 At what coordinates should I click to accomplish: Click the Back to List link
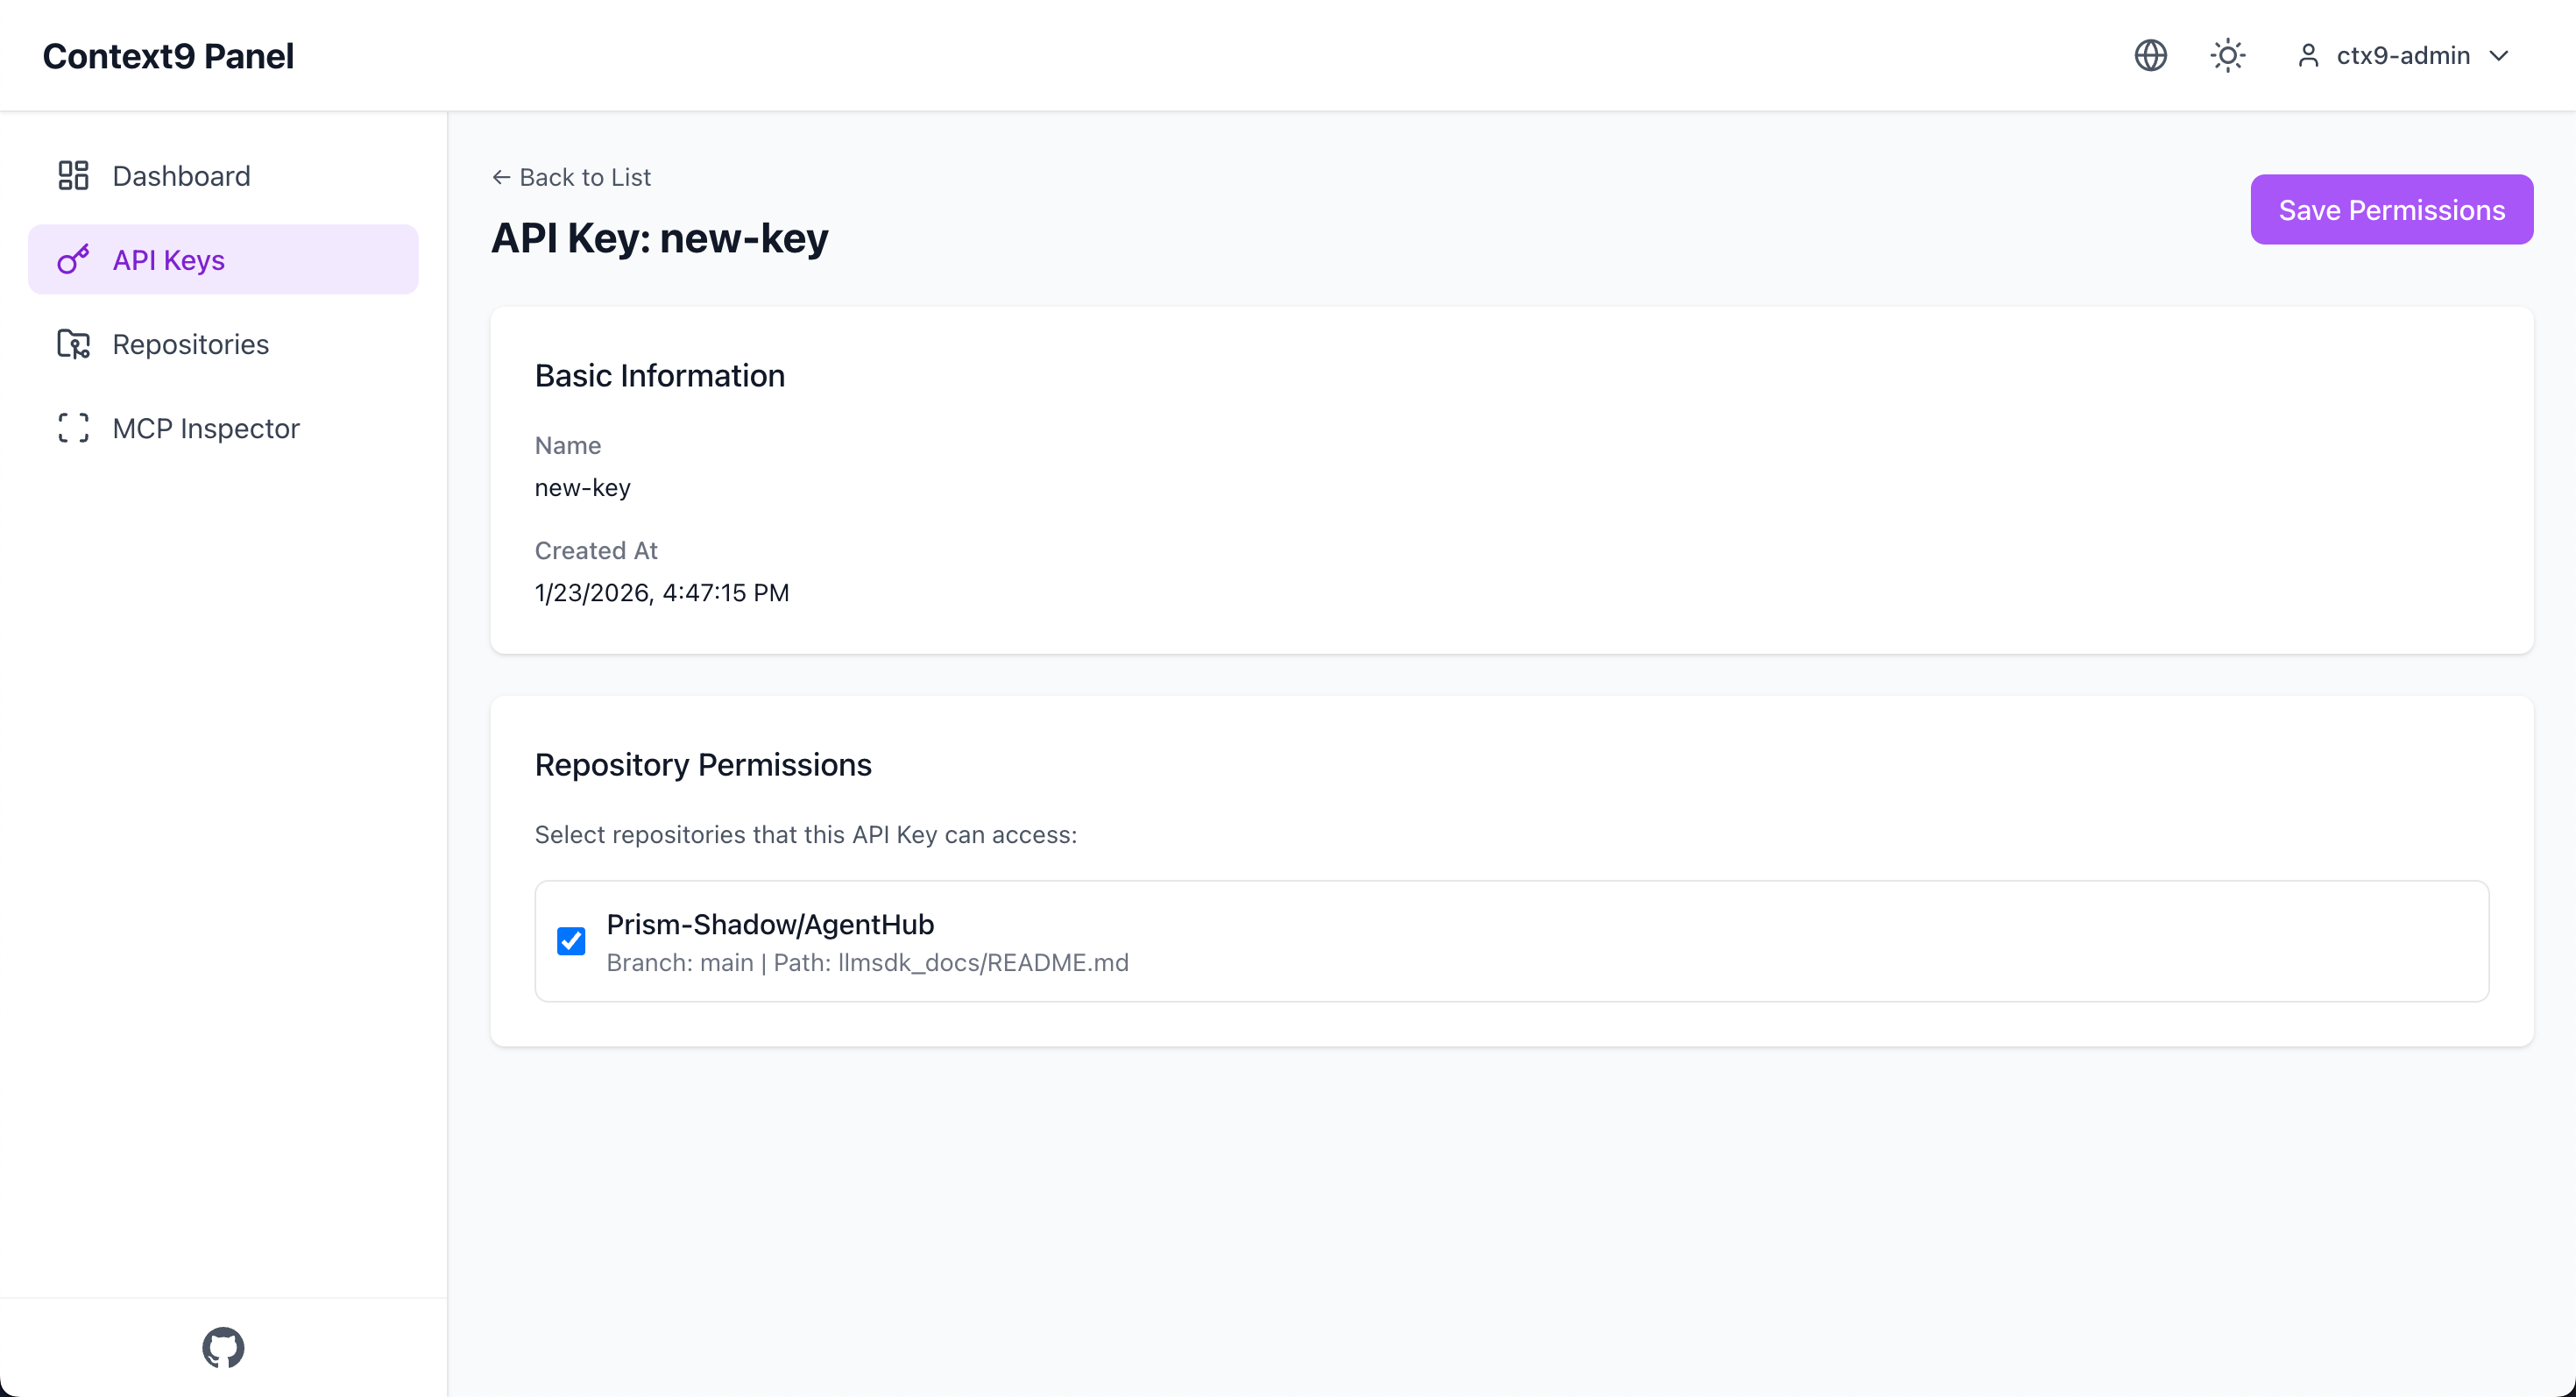571,177
